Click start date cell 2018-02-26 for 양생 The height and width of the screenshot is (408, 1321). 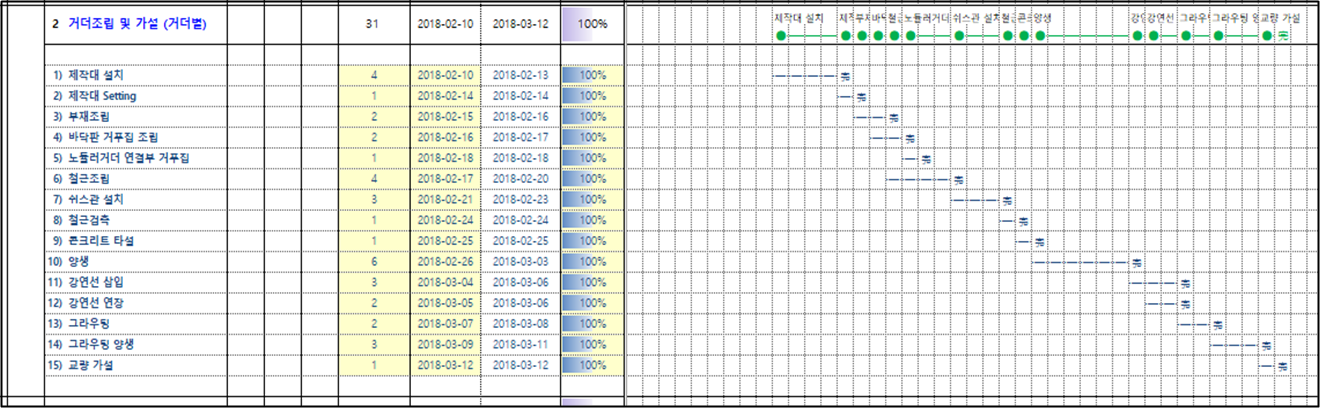coord(443,262)
